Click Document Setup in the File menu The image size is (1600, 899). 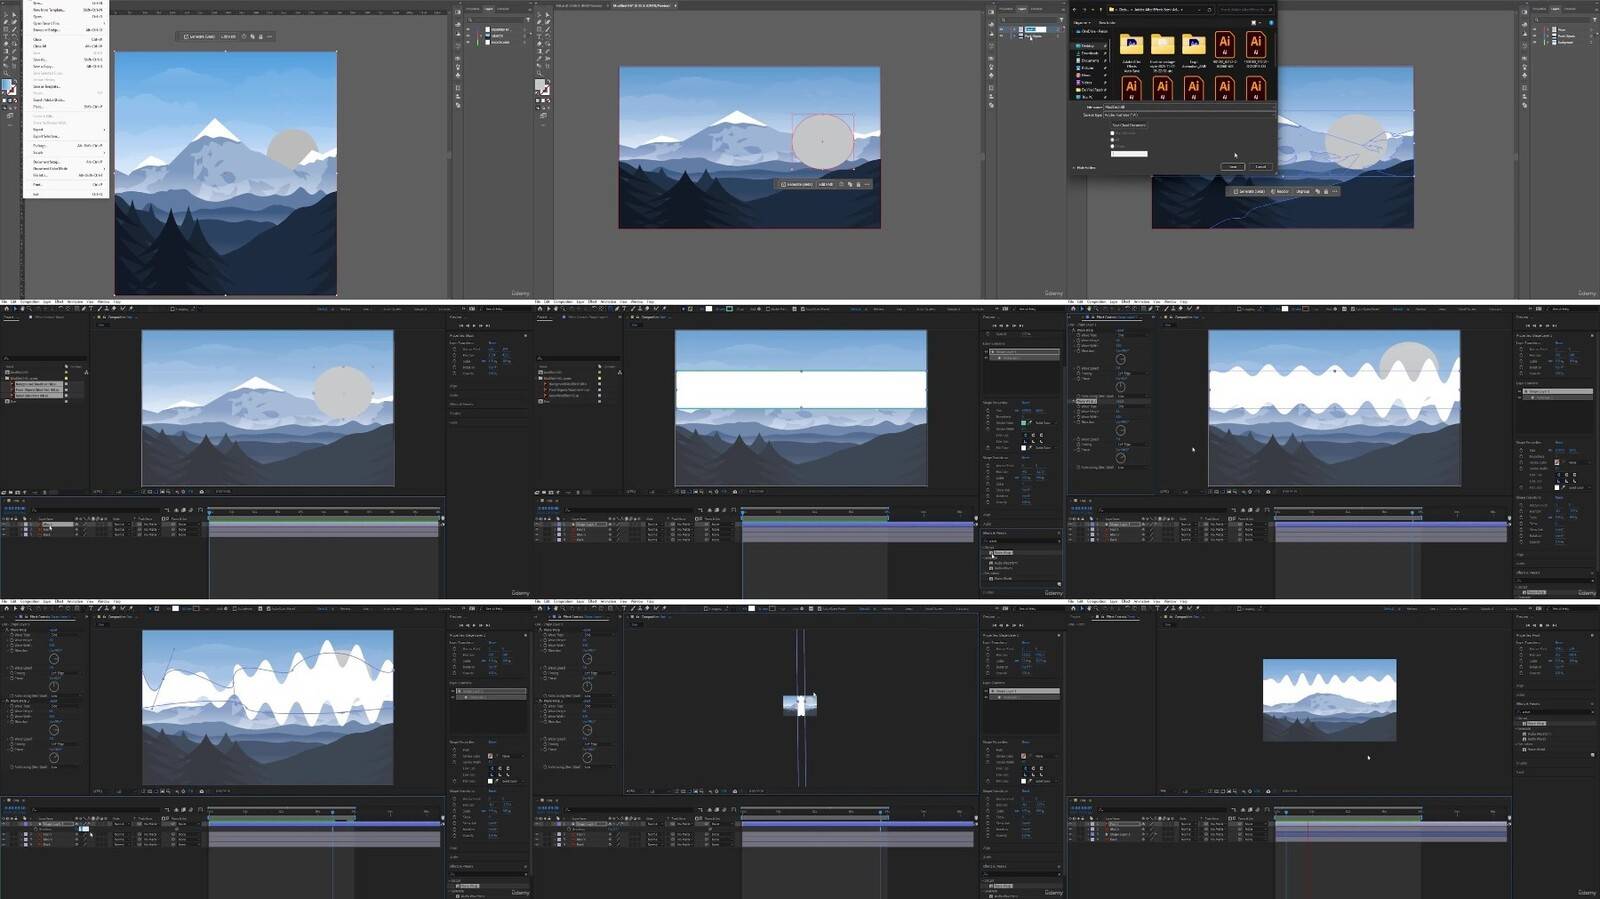tap(47, 161)
